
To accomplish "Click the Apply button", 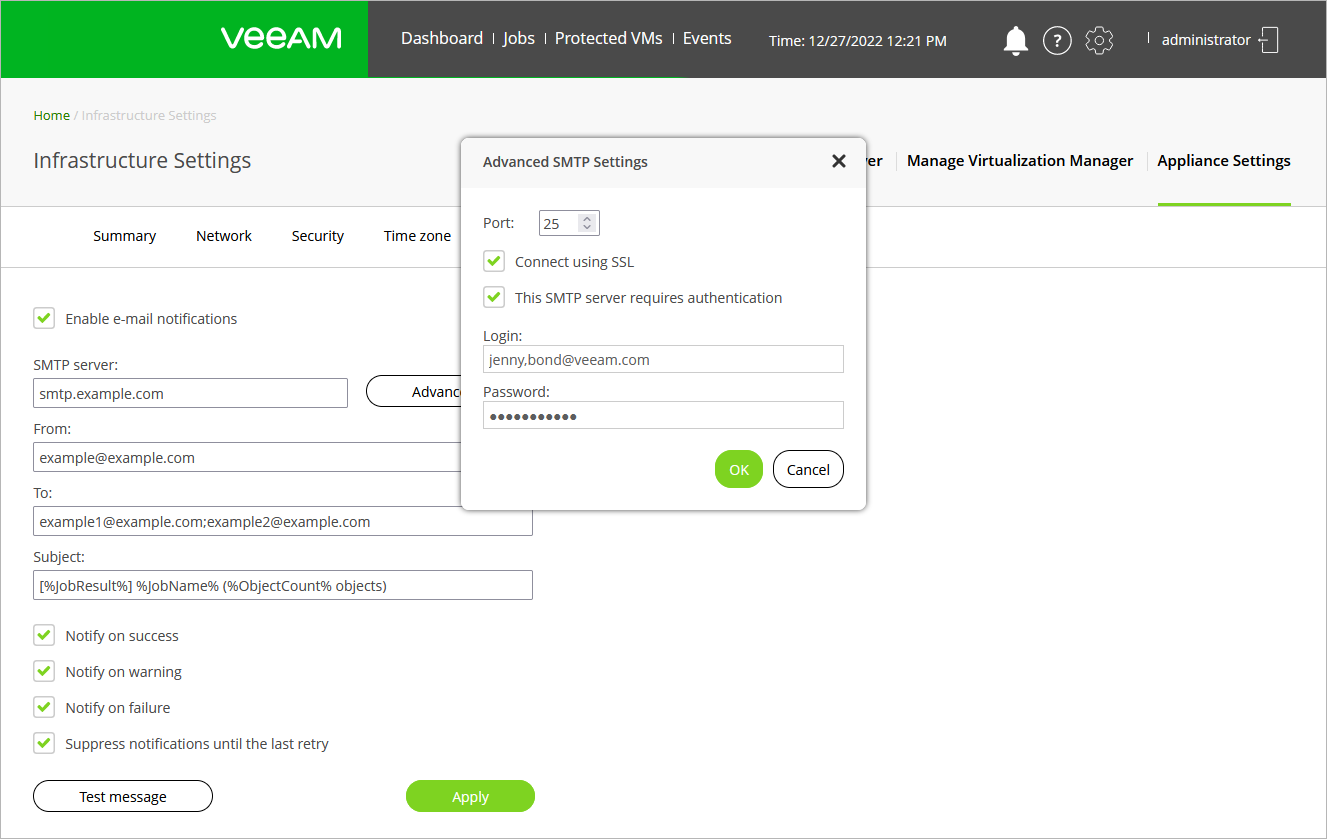I will (470, 796).
